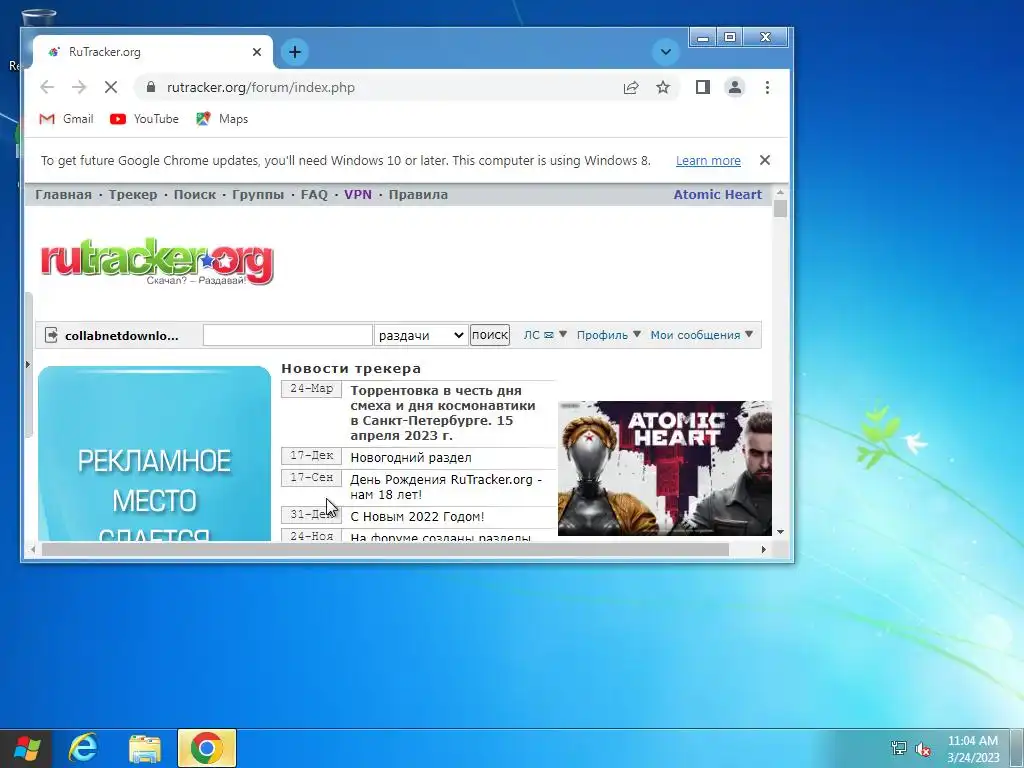The width and height of the screenshot is (1024, 768).
Task: Focus the tracker search field
Action: pyautogui.click(x=287, y=335)
